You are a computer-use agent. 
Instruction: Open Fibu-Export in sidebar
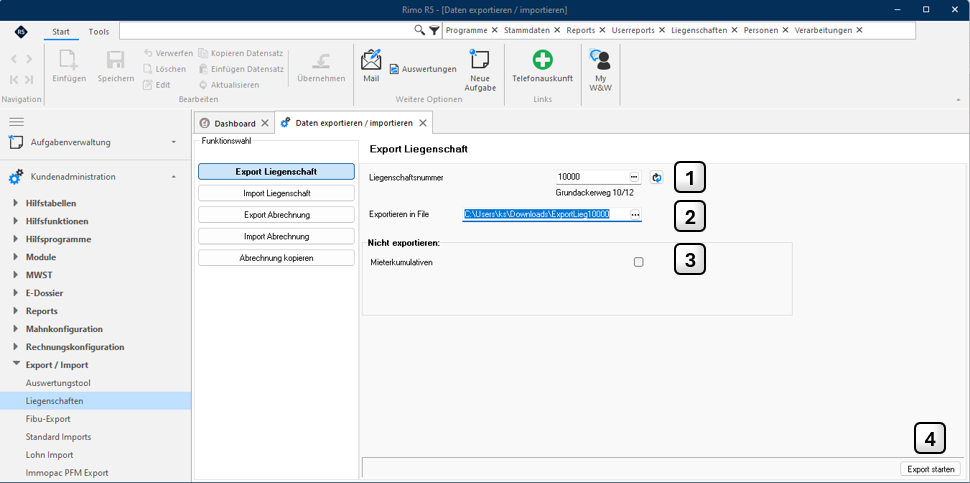tap(48, 419)
